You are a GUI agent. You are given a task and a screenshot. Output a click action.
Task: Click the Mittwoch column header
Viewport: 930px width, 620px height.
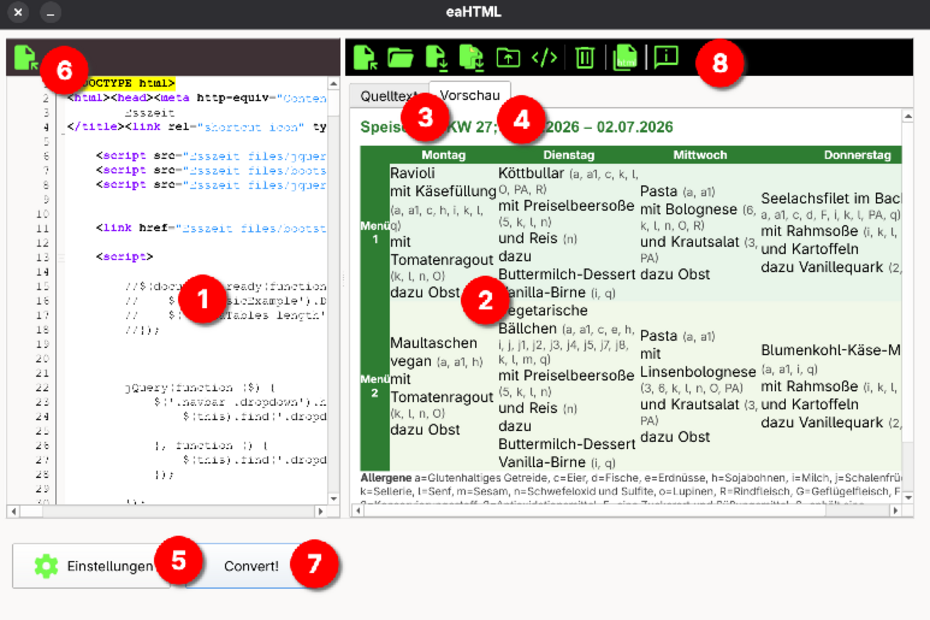pos(699,155)
